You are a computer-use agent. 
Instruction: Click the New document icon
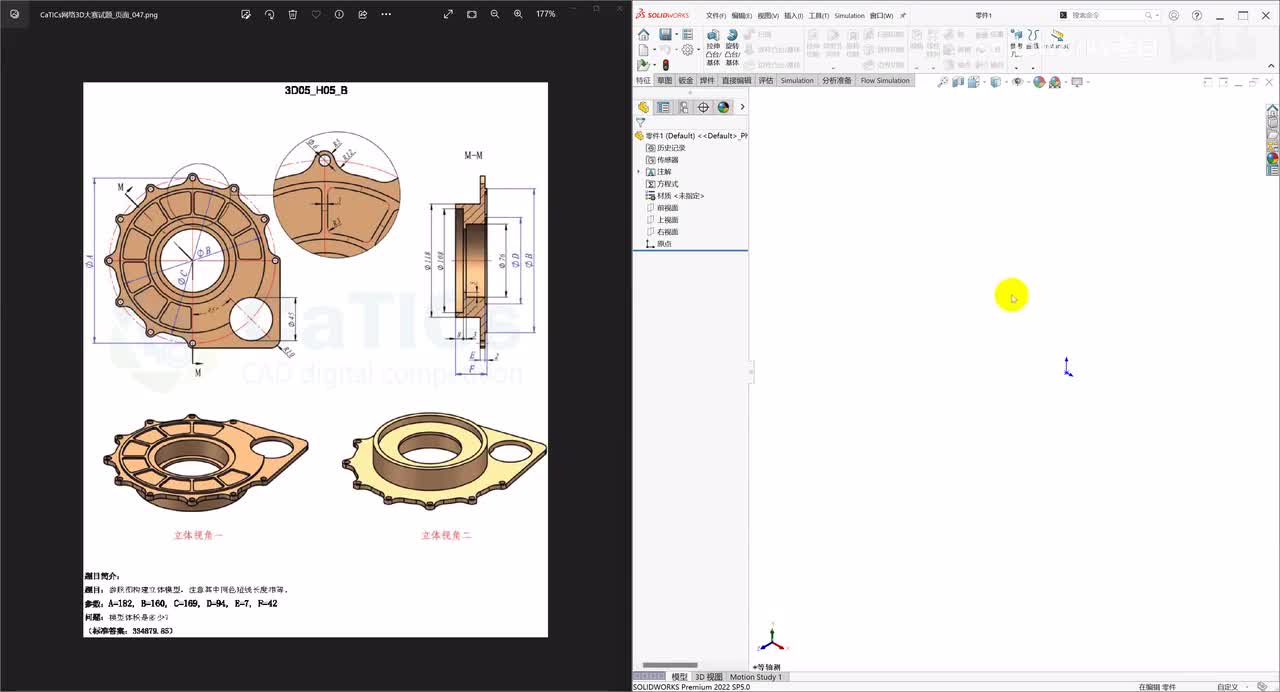(x=643, y=49)
